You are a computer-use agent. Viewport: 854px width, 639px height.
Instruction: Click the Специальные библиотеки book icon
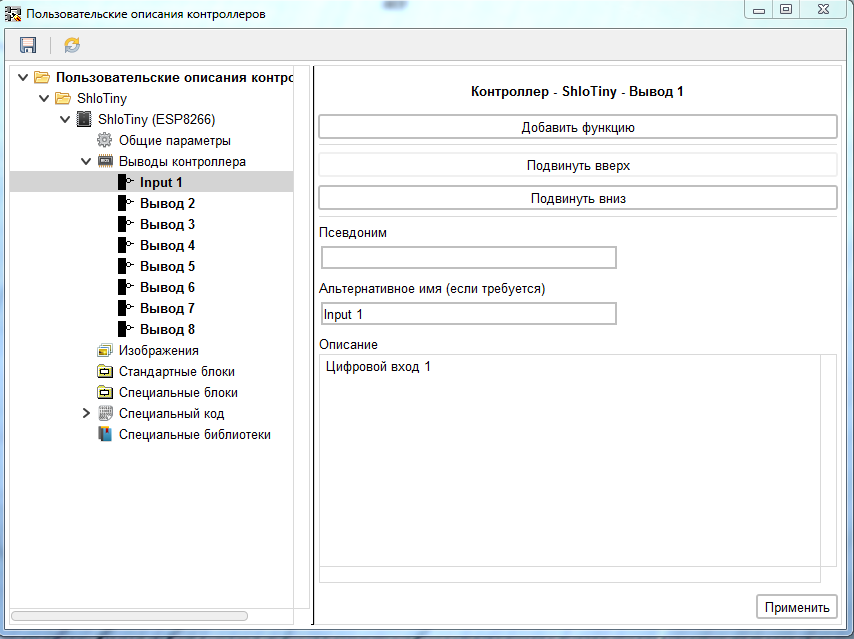[x=105, y=434]
